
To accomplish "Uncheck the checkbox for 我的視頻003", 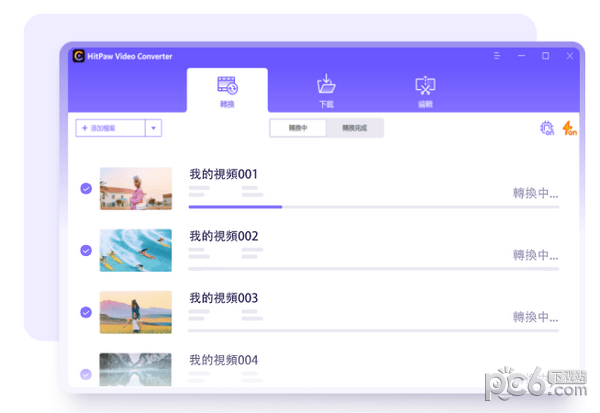I will (86, 312).
